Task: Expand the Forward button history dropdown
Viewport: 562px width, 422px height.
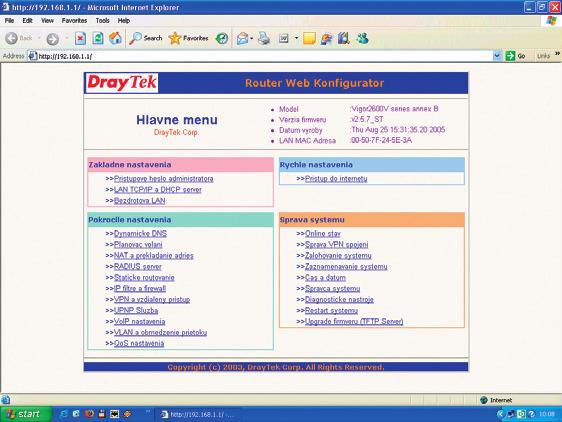Action: point(66,38)
